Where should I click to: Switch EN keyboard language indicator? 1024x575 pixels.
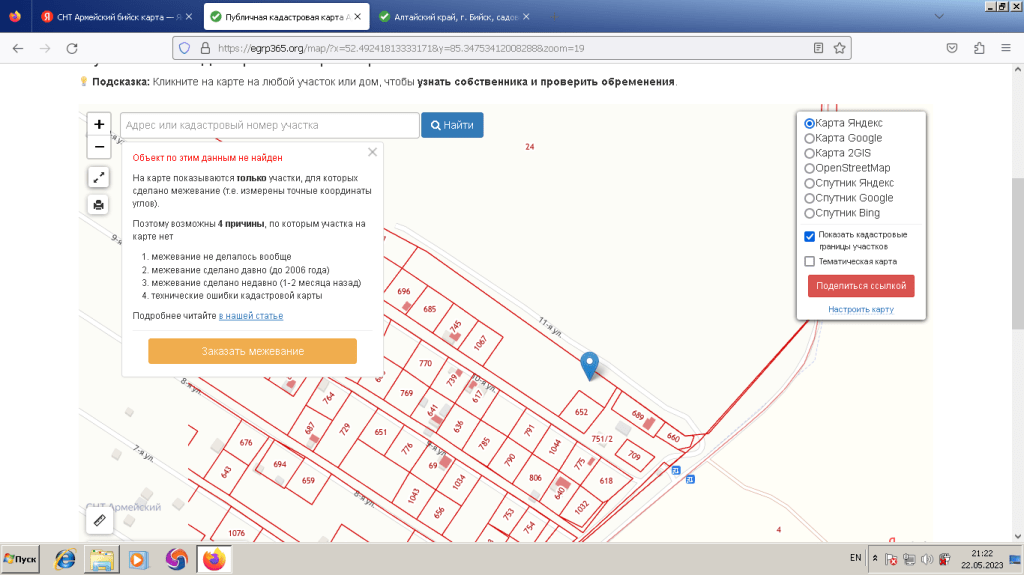point(856,558)
